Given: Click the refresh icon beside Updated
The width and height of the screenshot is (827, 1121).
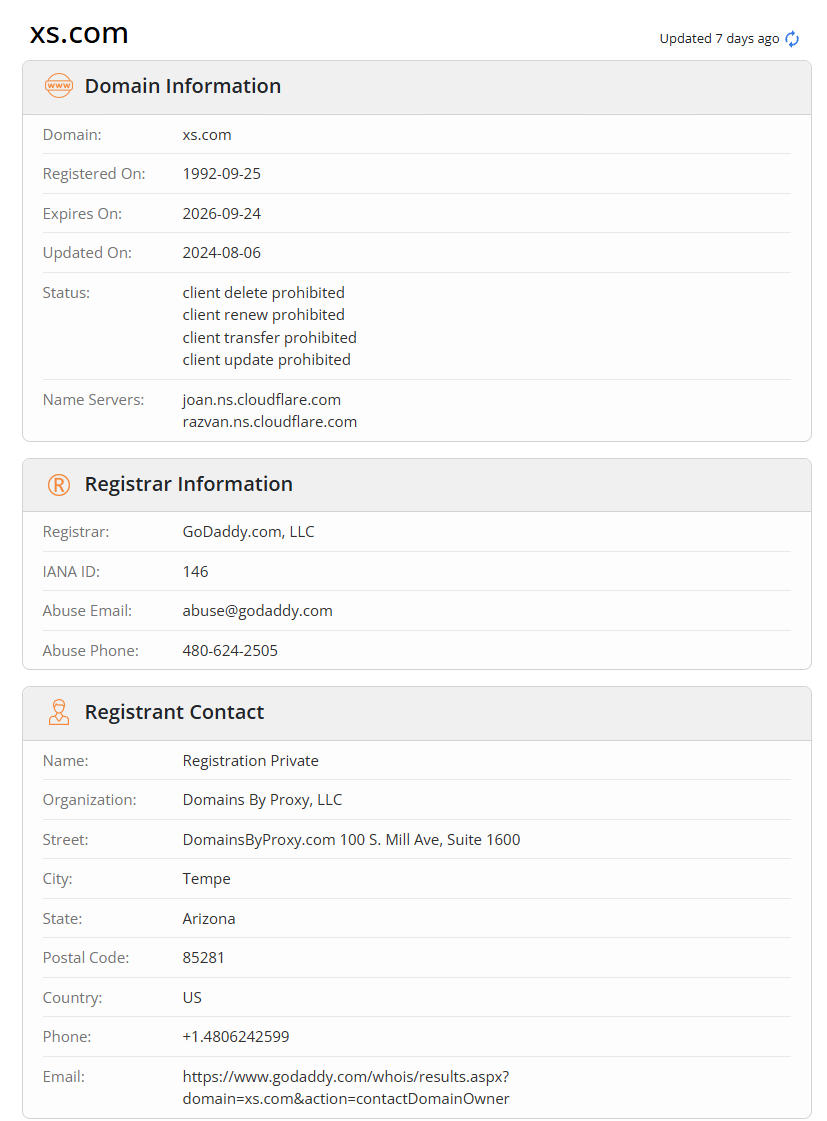Looking at the screenshot, I should pos(792,39).
